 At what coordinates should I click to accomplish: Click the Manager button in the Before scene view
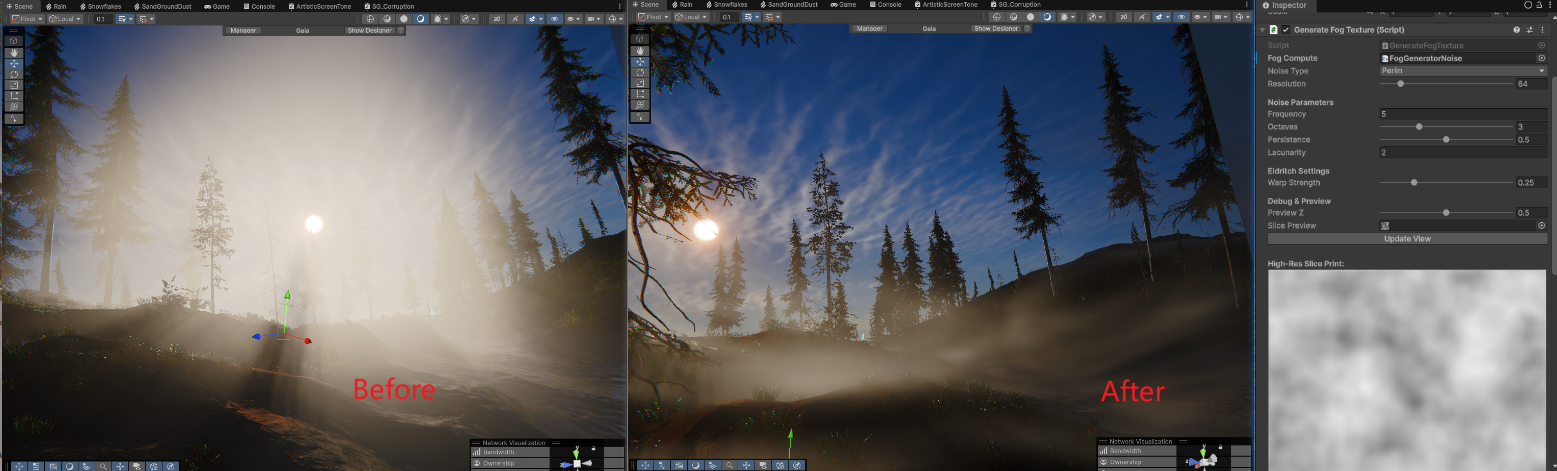243,30
